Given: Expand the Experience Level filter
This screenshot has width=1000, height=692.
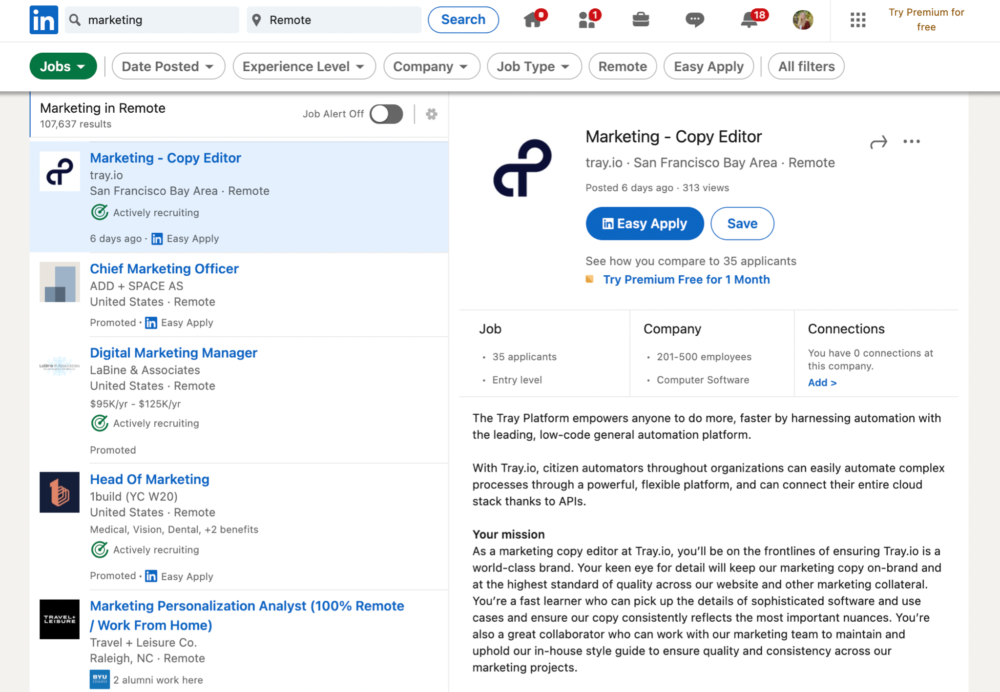Looking at the screenshot, I should click(x=303, y=66).
